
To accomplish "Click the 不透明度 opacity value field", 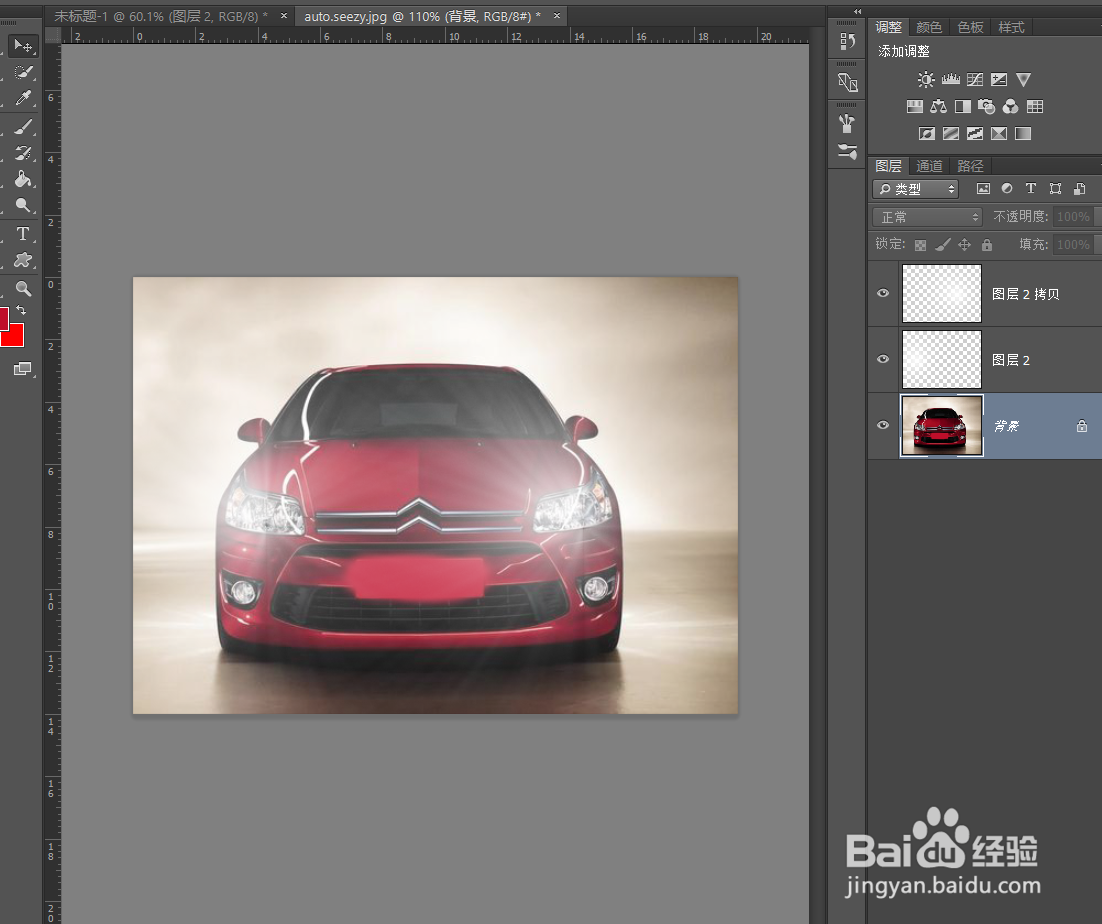I will point(1075,217).
